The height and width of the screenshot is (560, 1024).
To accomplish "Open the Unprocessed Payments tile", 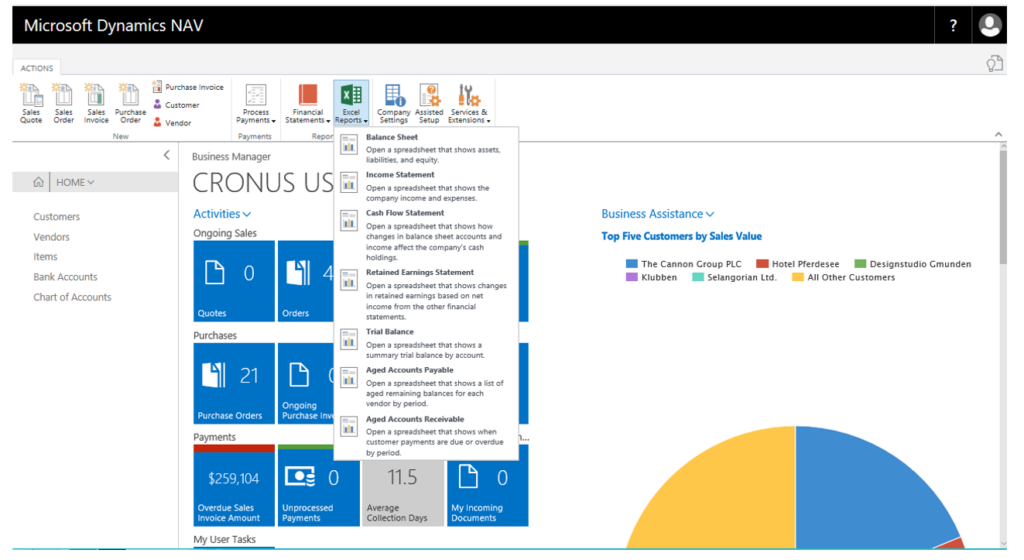I will [x=319, y=486].
